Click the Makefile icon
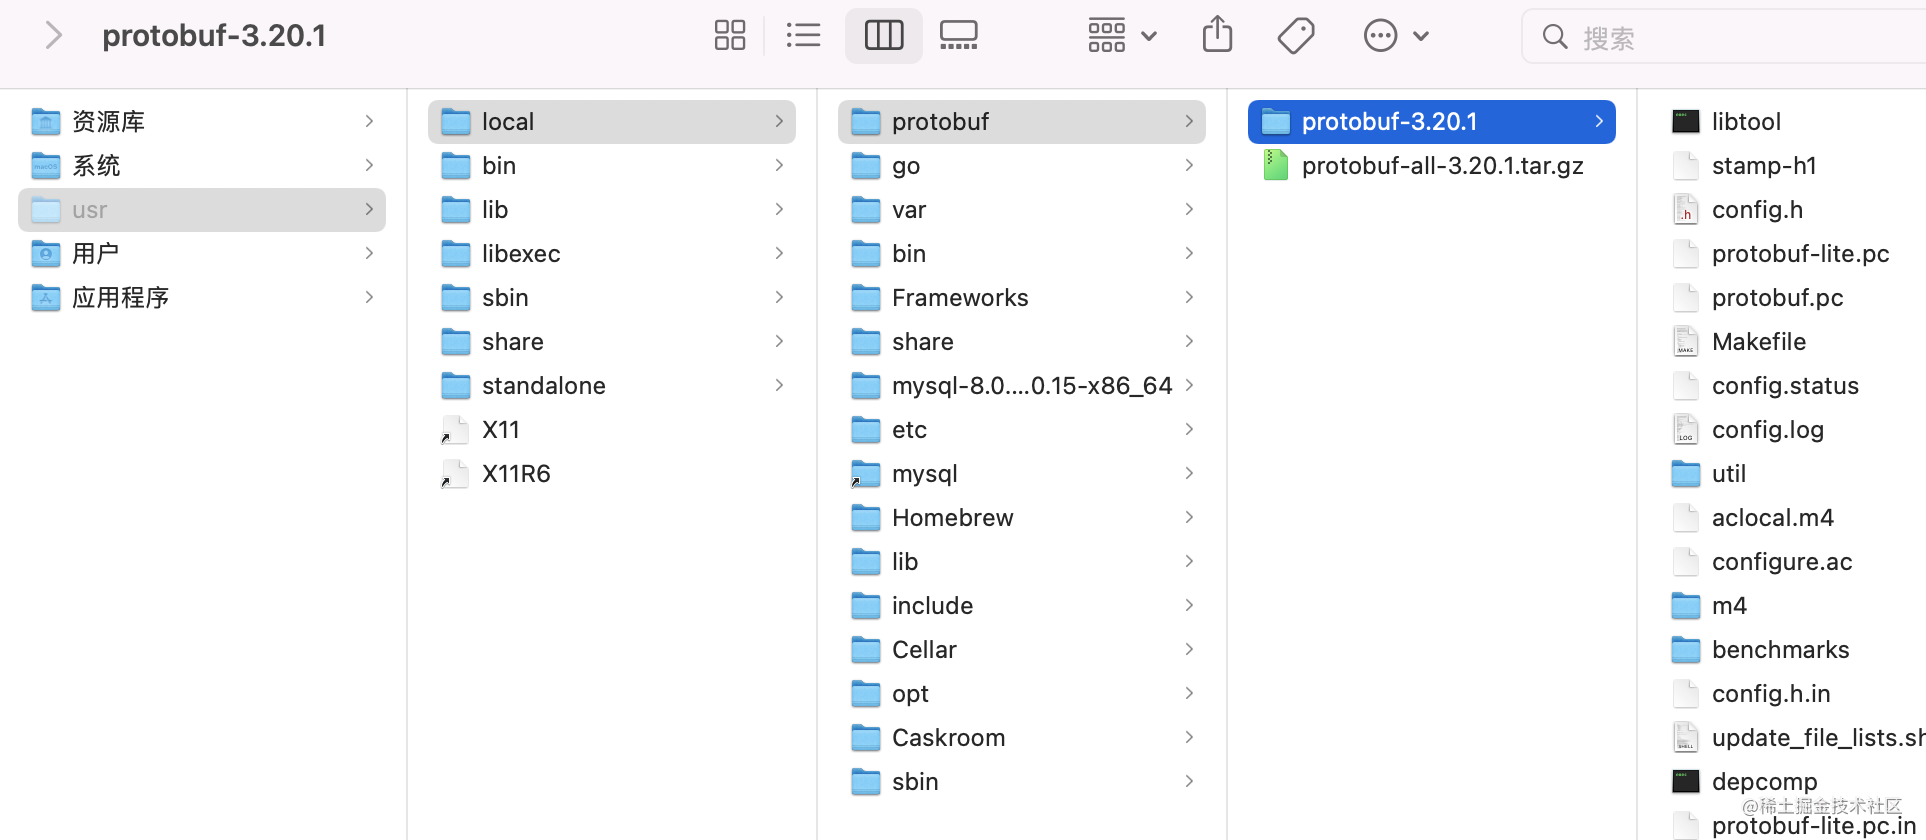1926x840 pixels. (x=1686, y=342)
